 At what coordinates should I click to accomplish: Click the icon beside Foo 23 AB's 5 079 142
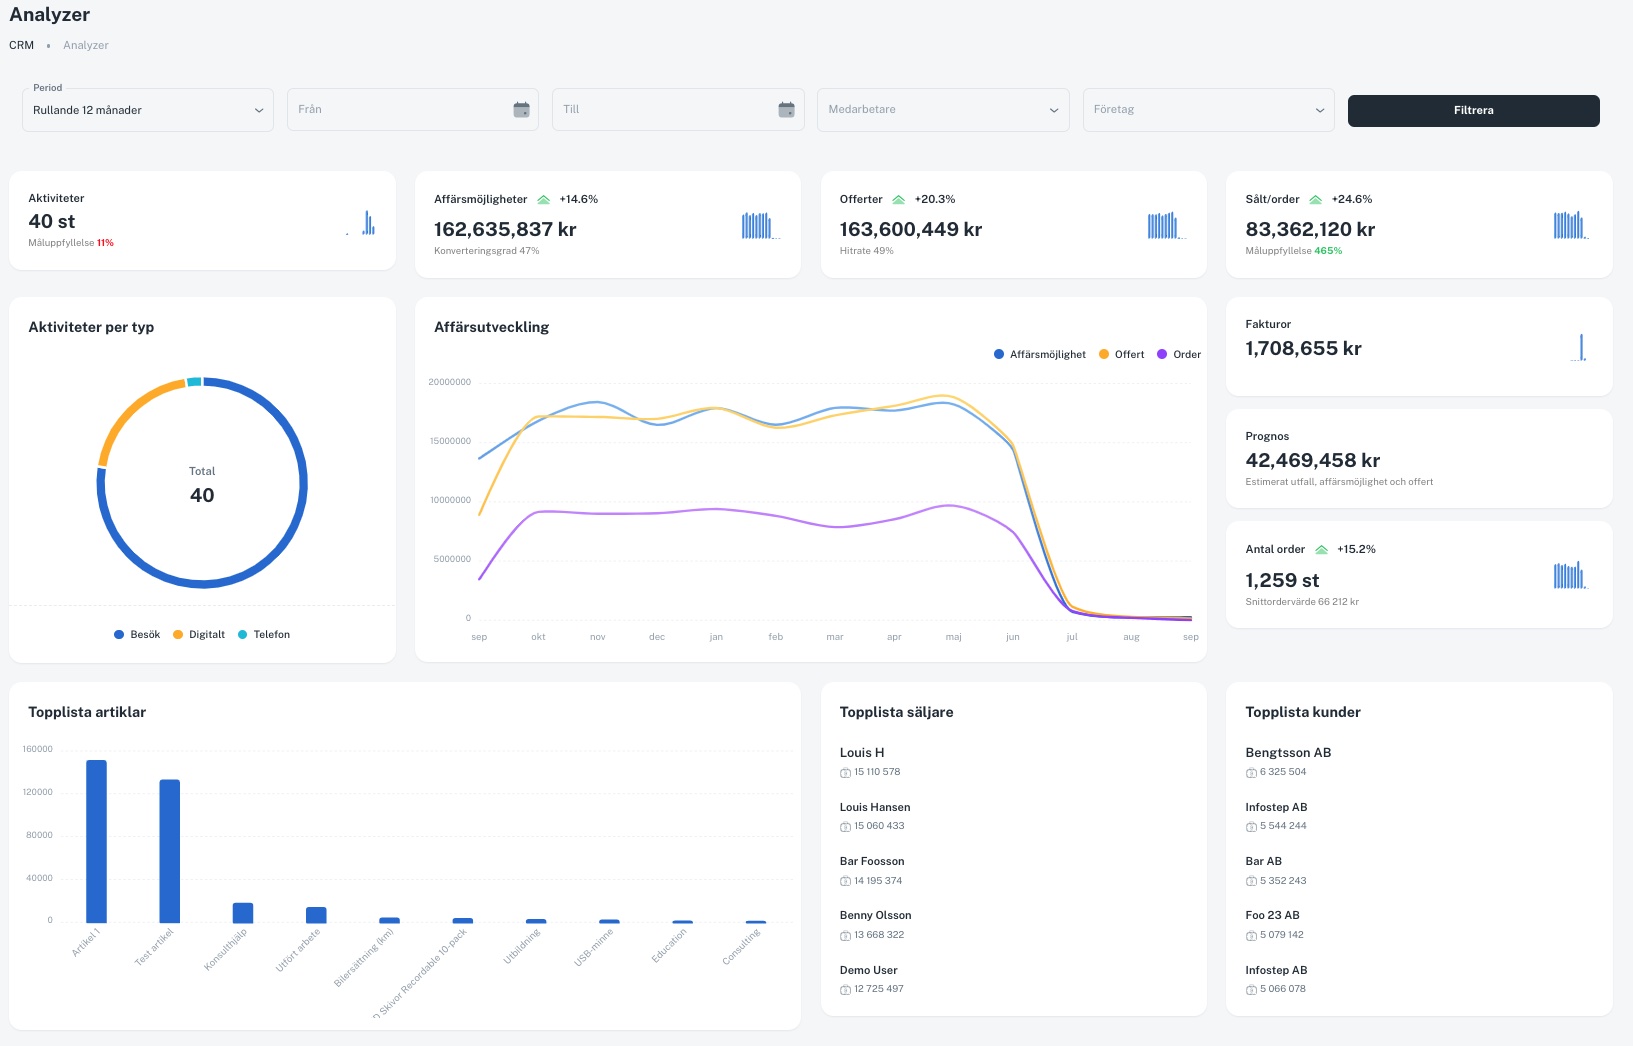point(1251,936)
